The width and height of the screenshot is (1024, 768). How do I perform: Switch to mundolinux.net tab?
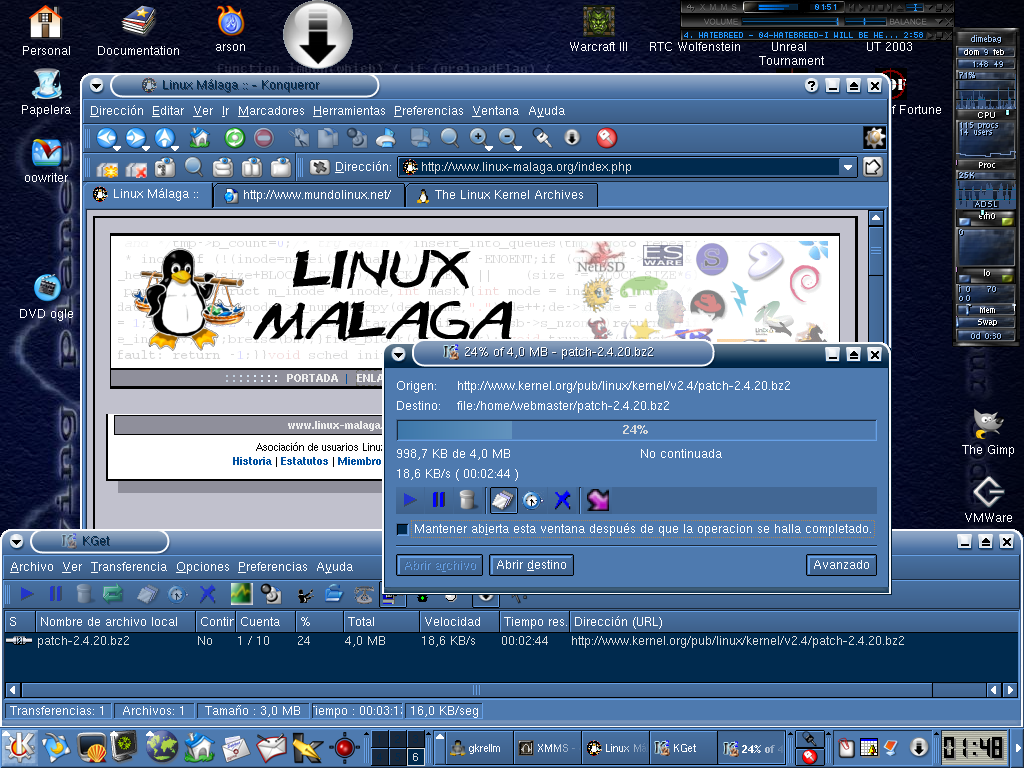pos(308,195)
